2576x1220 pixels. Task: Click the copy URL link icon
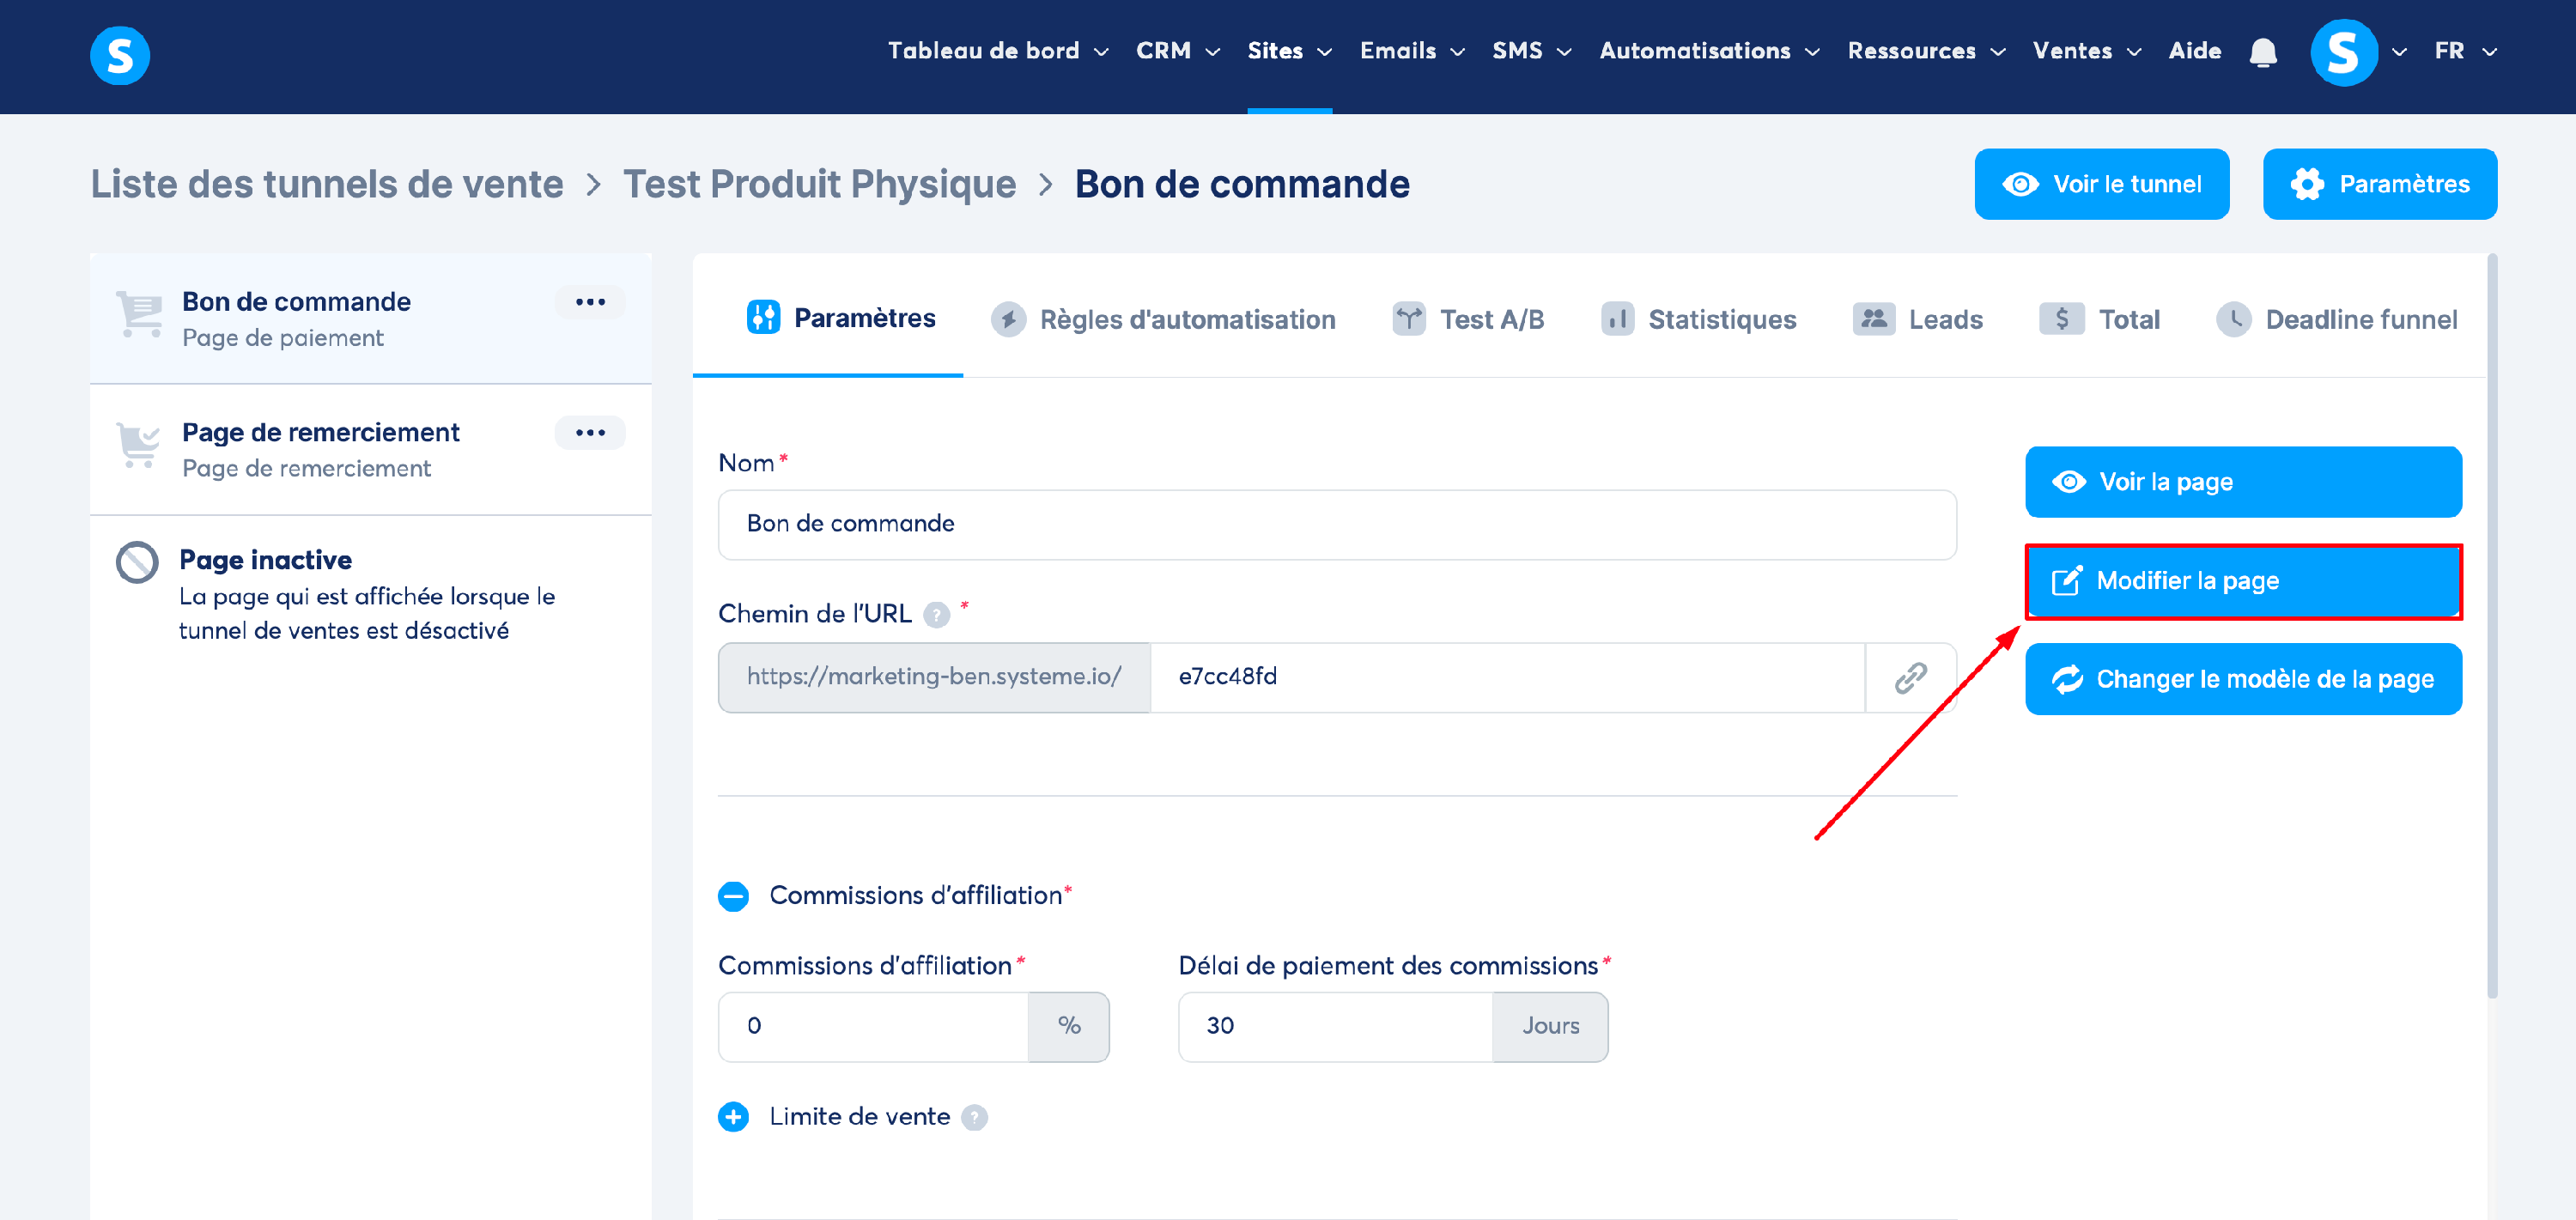click(1910, 678)
